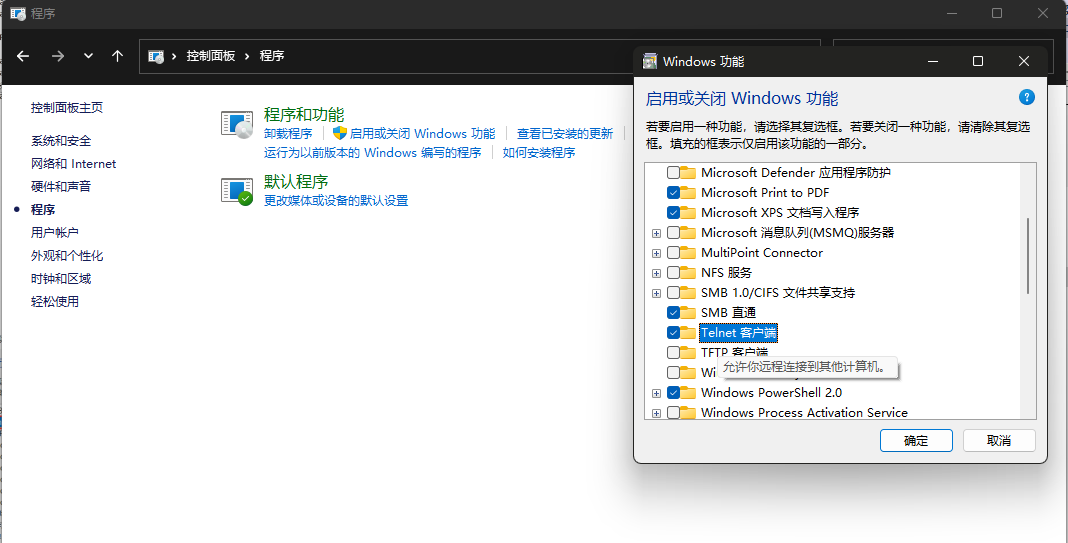
Task: Uncheck Microsoft Print to PDF
Action: coord(673,192)
